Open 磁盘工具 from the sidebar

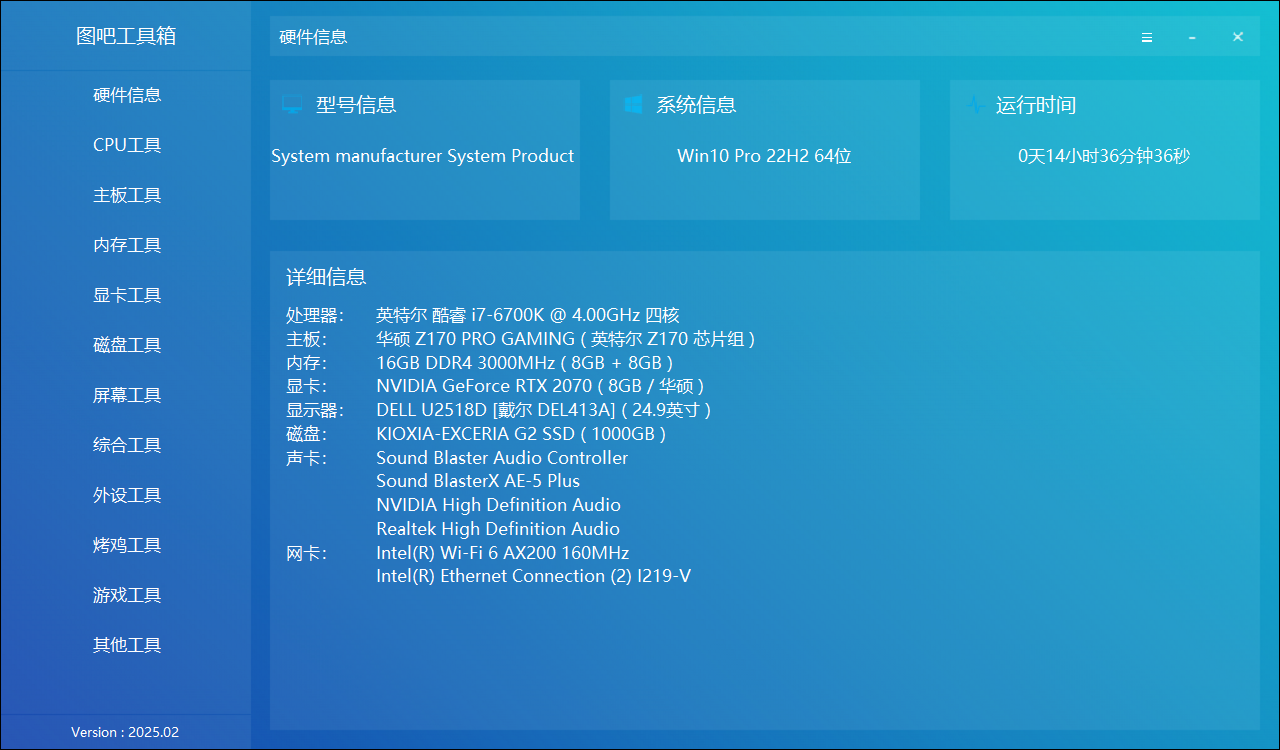coord(126,344)
